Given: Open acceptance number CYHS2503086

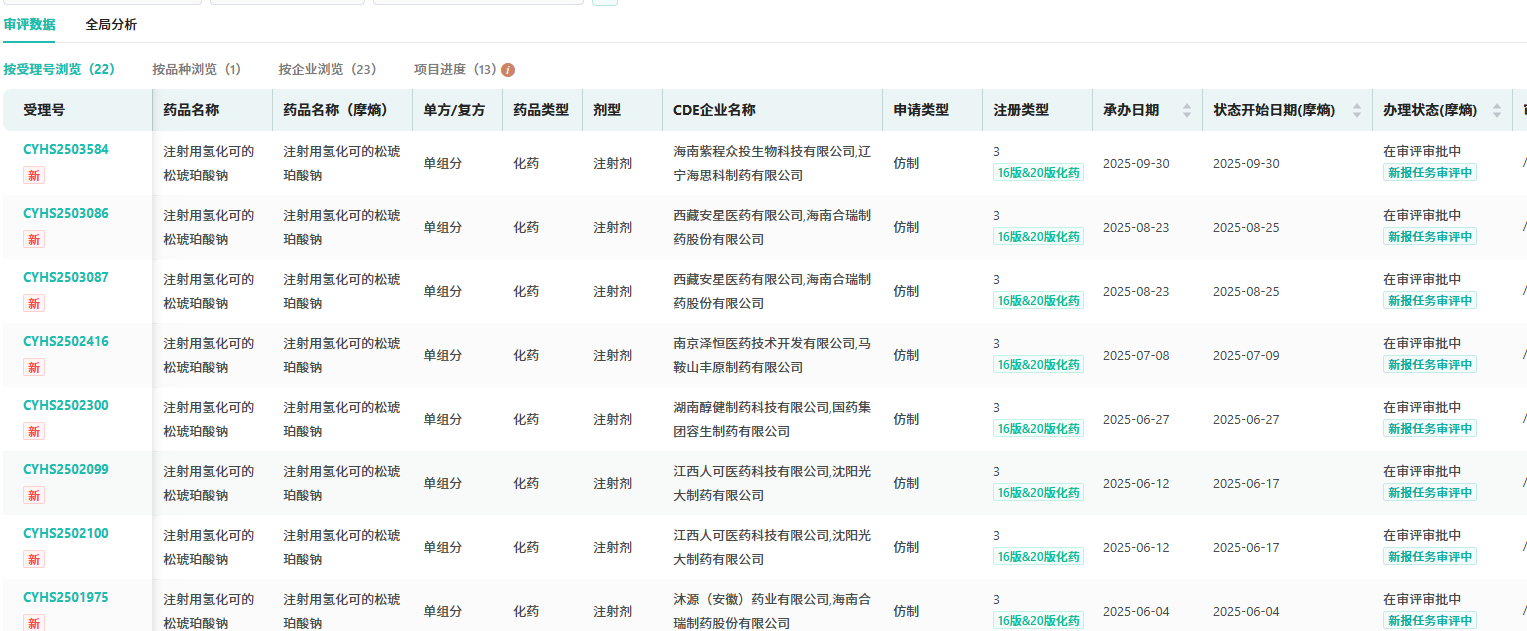Looking at the screenshot, I should (66, 213).
